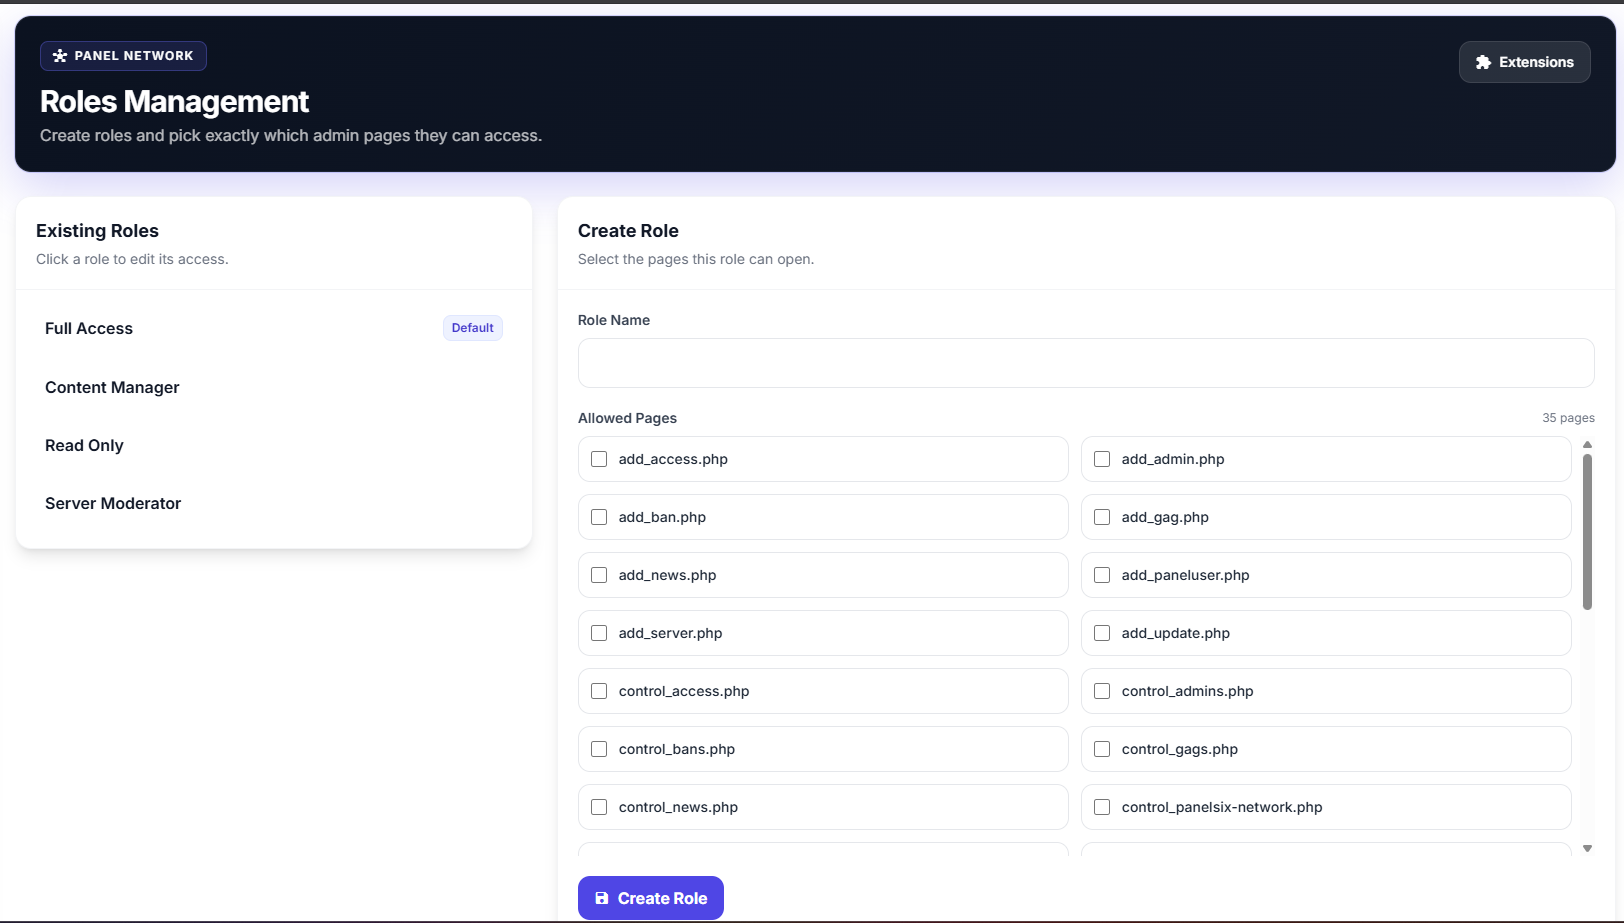This screenshot has width=1624, height=923.
Task: Click the puzzle piece icon on Extensions
Action: tap(1483, 62)
